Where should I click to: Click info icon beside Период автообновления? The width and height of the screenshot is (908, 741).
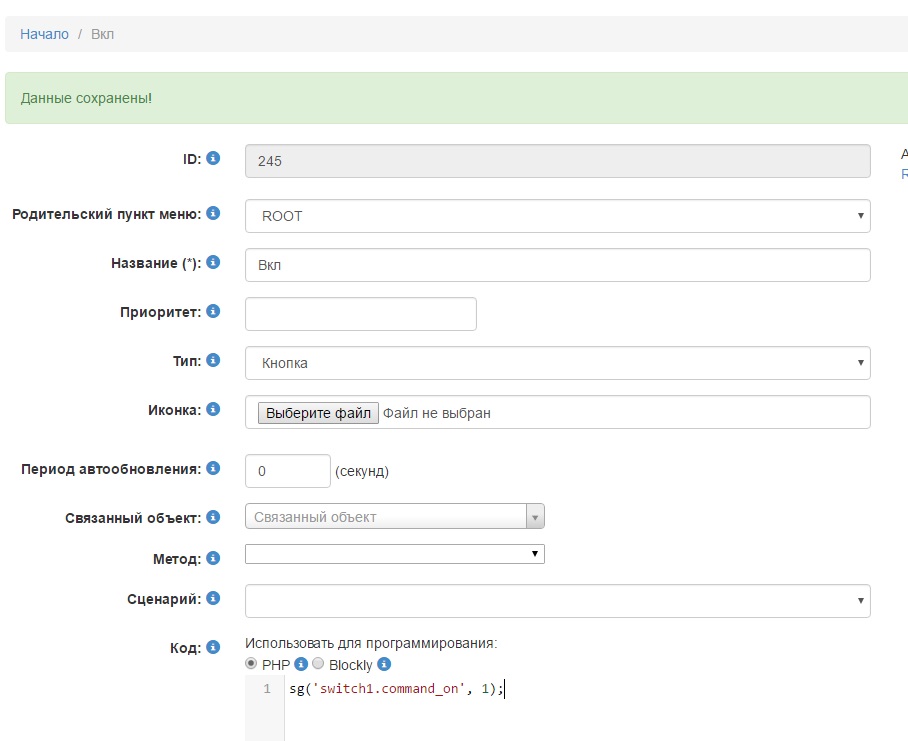click(213, 468)
